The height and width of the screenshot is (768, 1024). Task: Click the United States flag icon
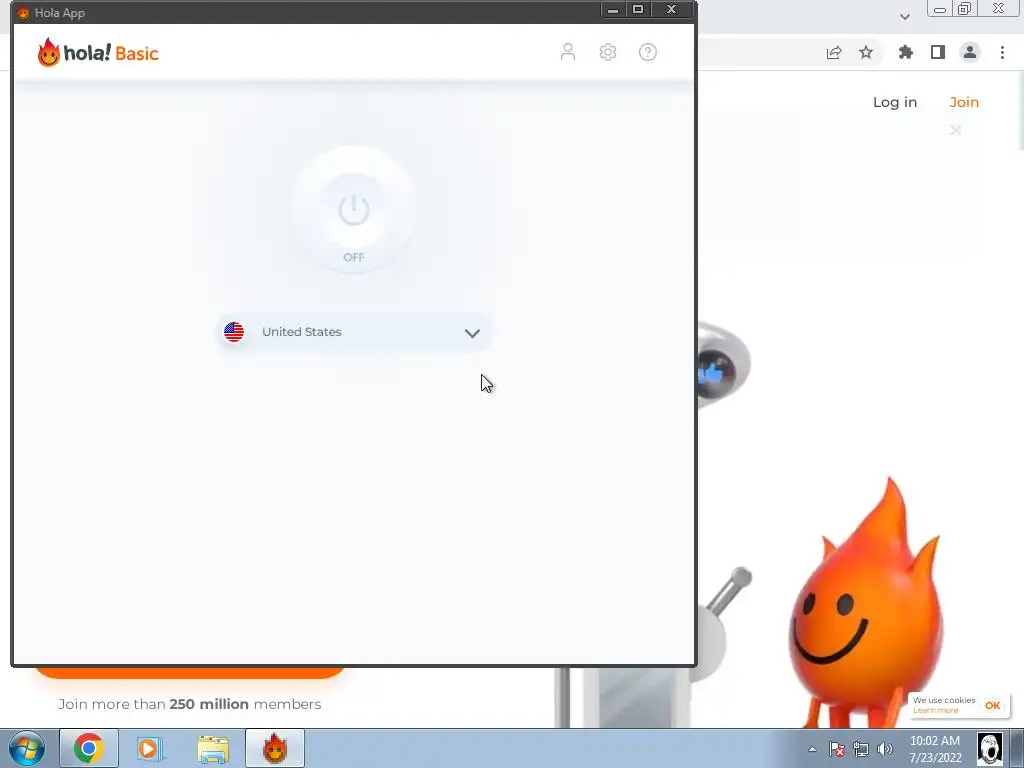234,332
